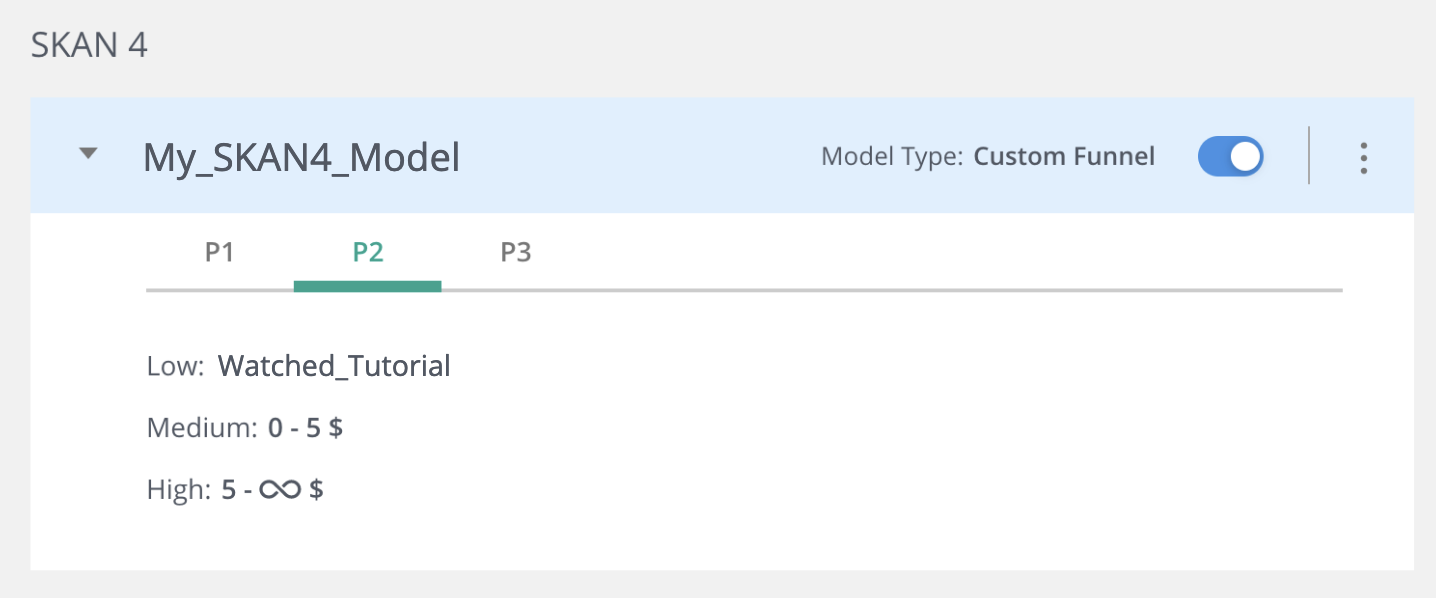Image resolution: width=1436 pixels, height=598 pixels.
Task: Click the Model Type label
Action: tap(892, 157)
